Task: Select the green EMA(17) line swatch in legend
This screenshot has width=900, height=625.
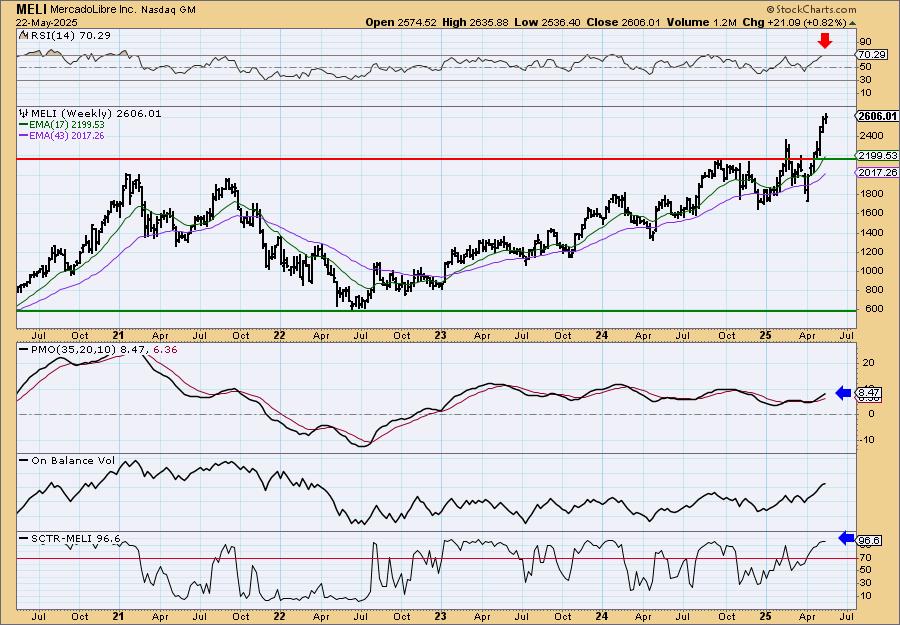Action: (x=24, y=125)
